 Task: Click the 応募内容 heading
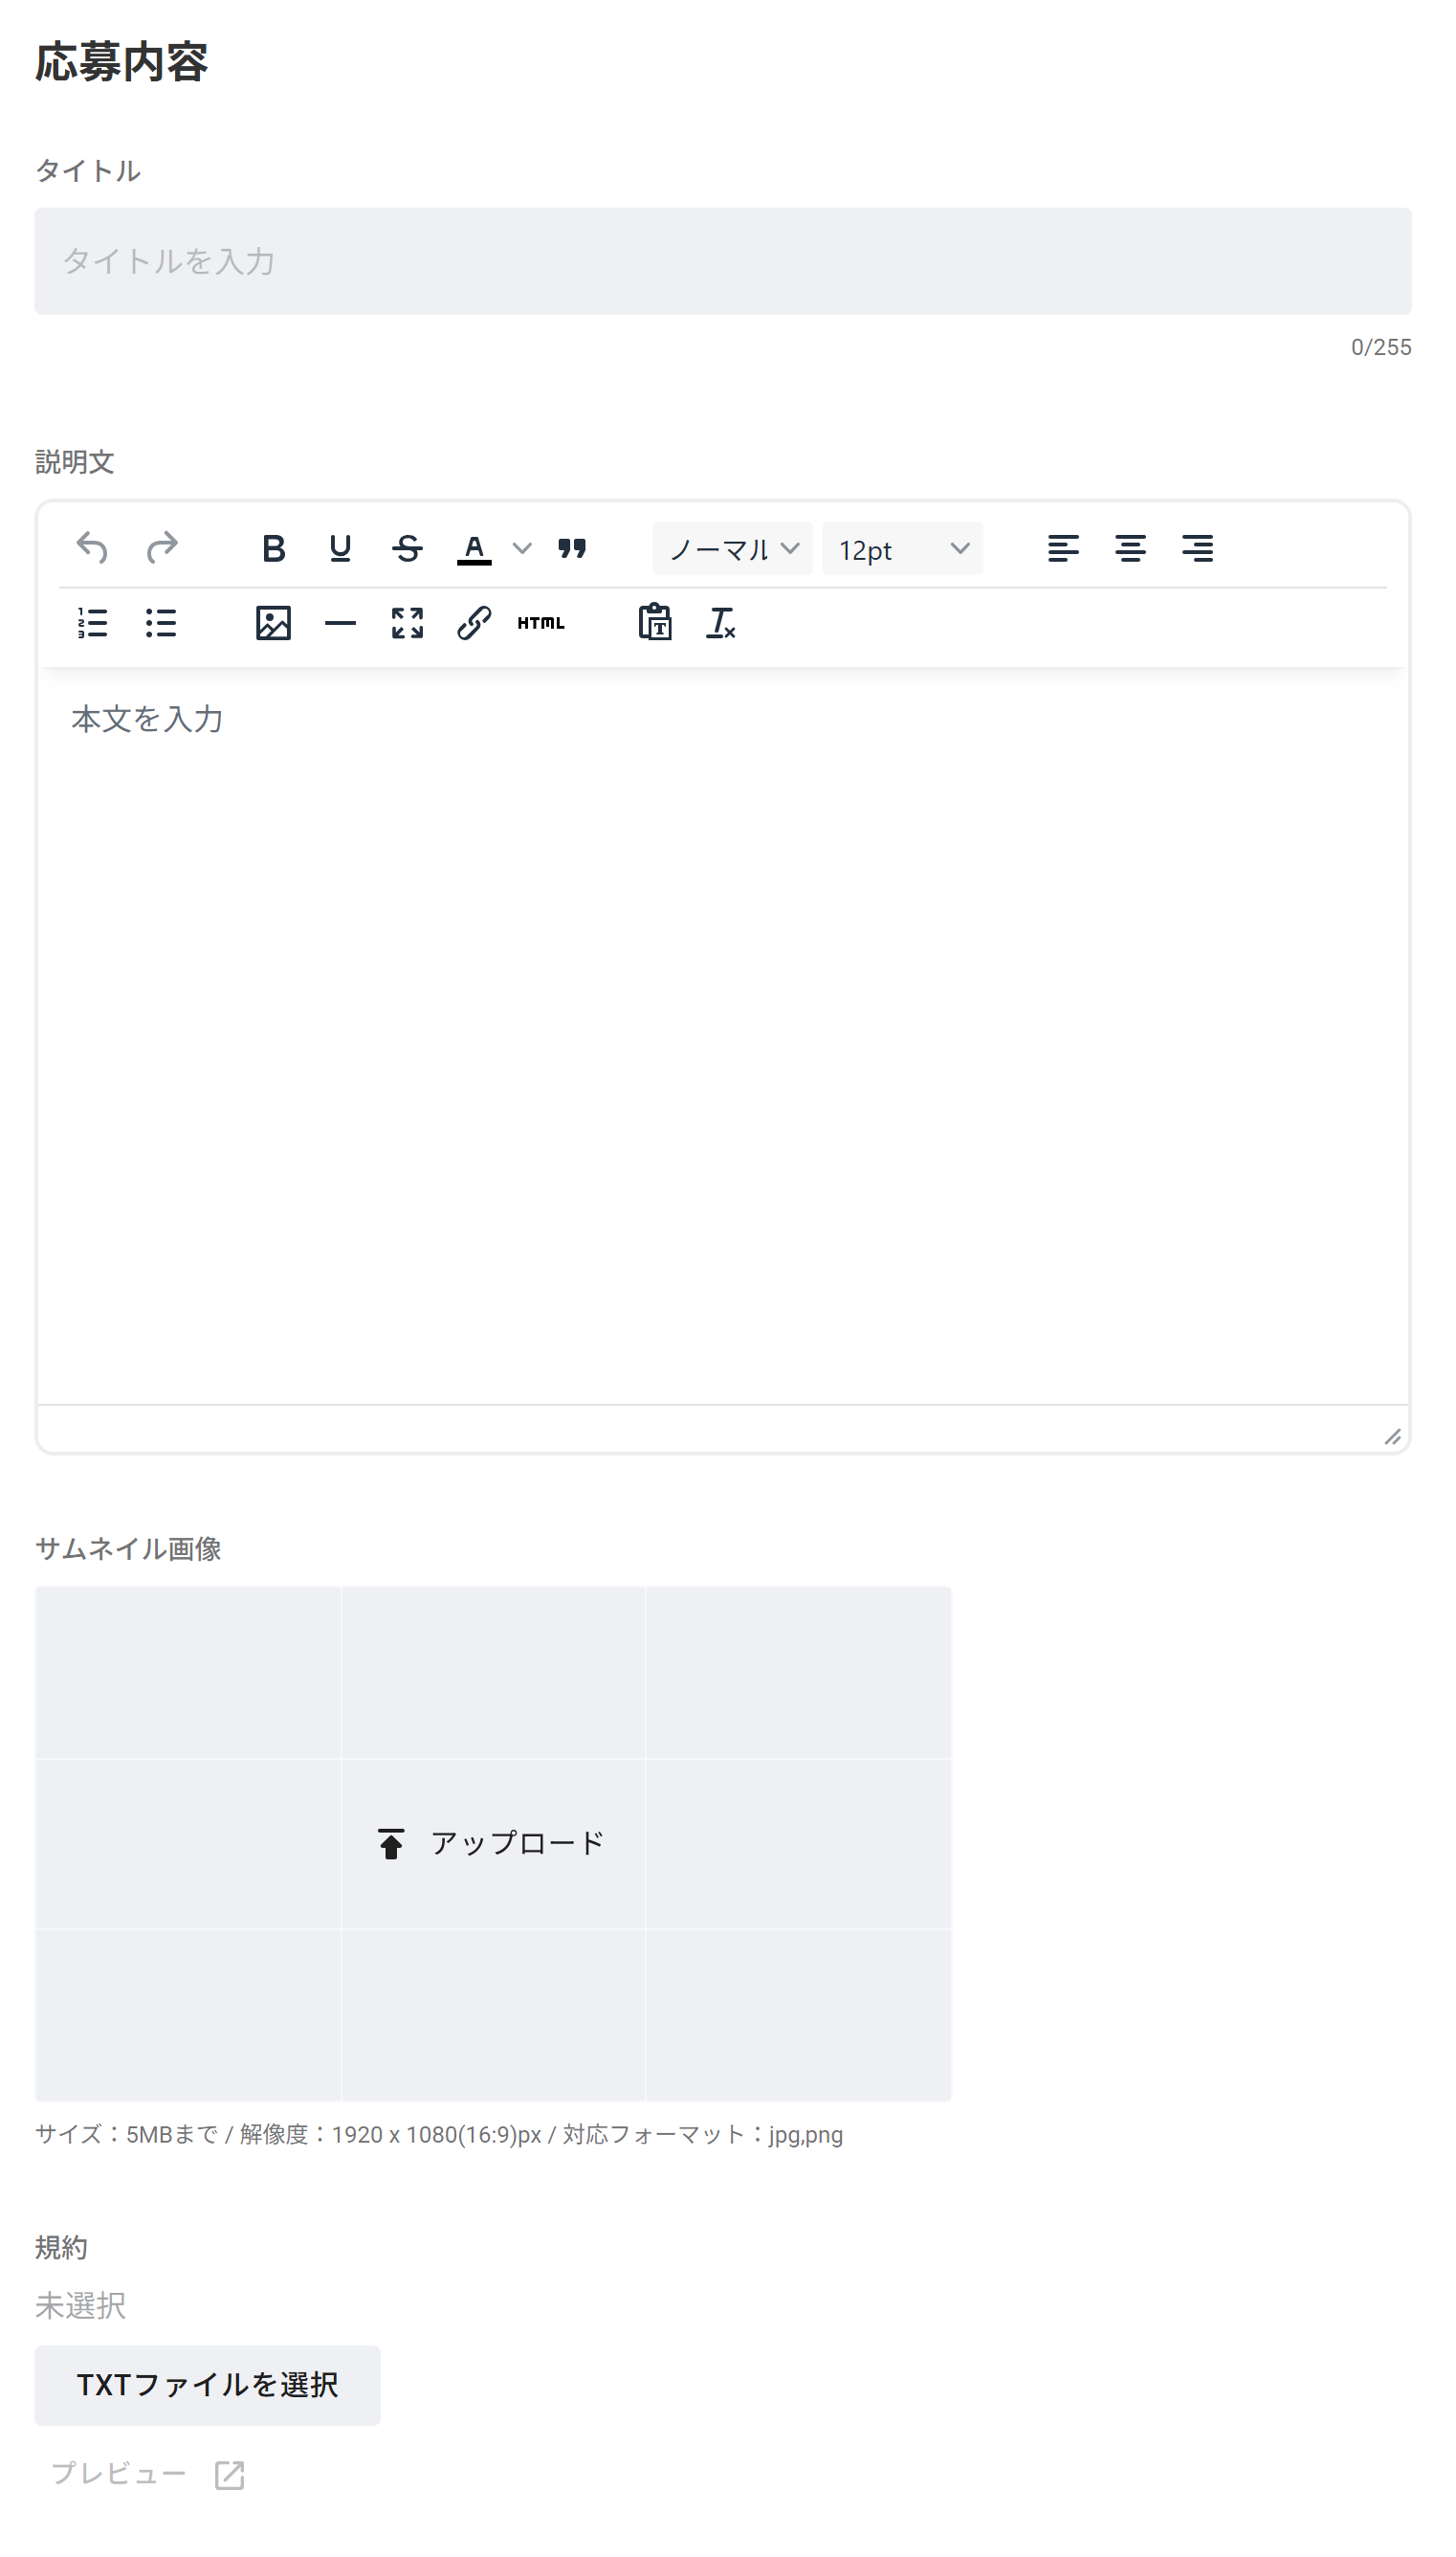coord(121,62)
